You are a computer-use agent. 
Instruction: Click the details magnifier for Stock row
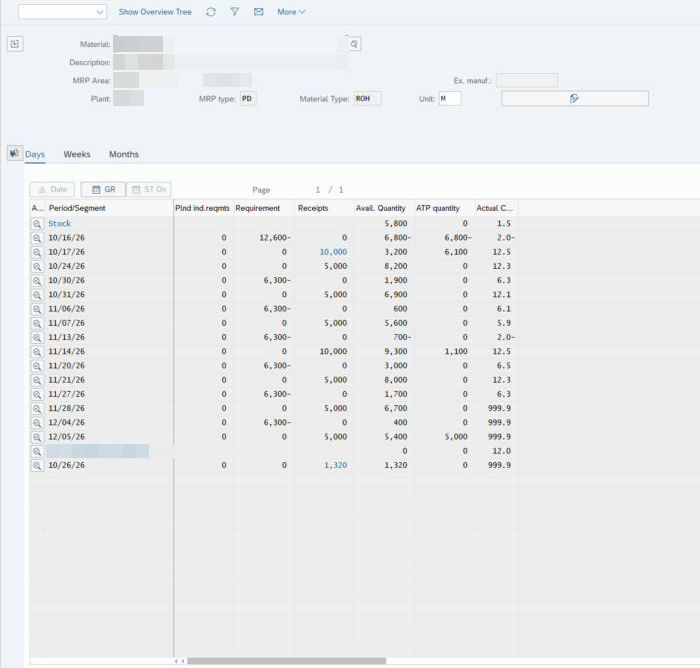(37, 224)
